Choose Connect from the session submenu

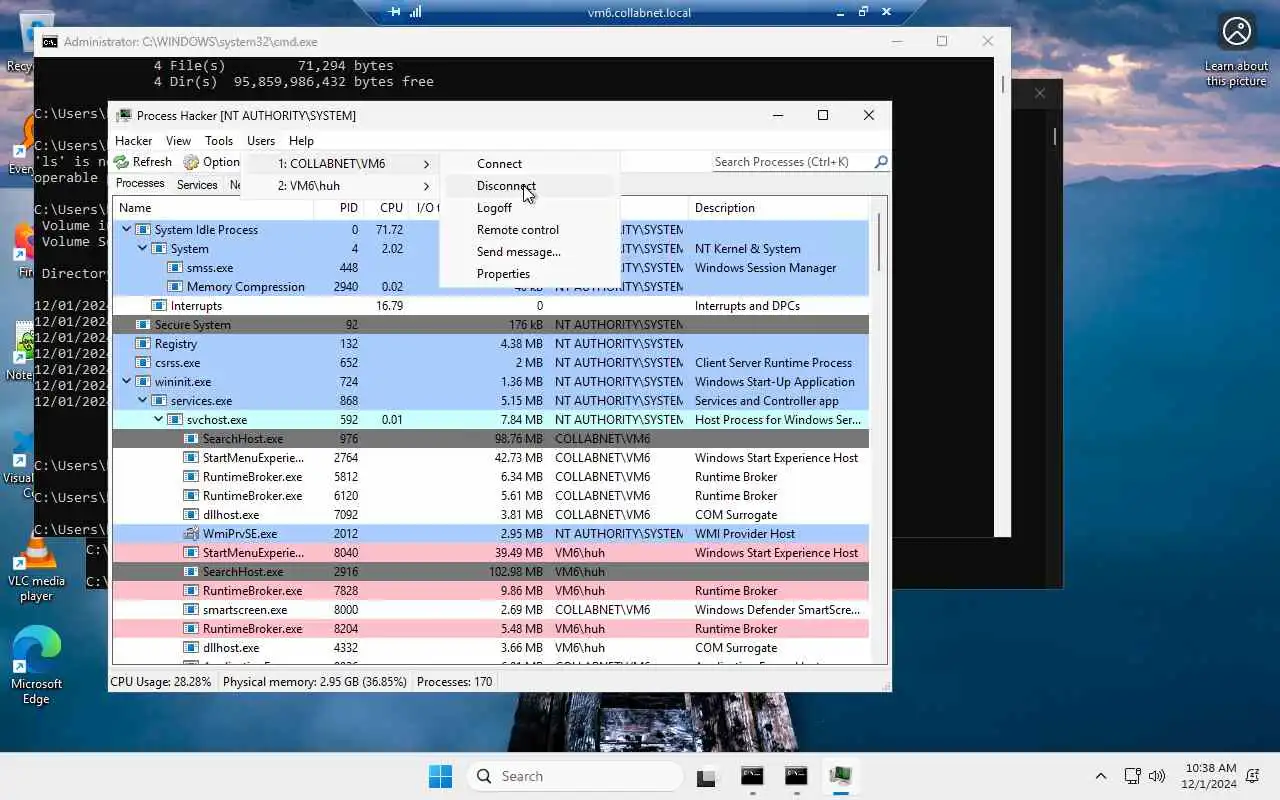[x=529, y=164]
